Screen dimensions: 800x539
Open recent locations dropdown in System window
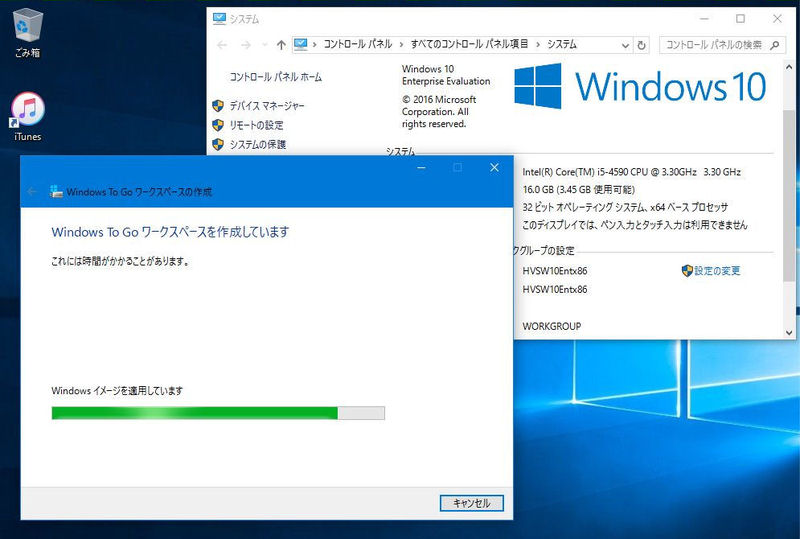pos(264,45)
